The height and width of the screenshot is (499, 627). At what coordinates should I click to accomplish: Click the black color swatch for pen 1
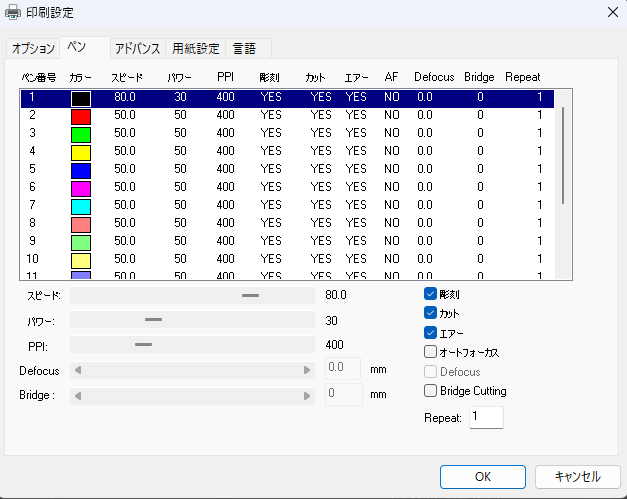point(80,98)
